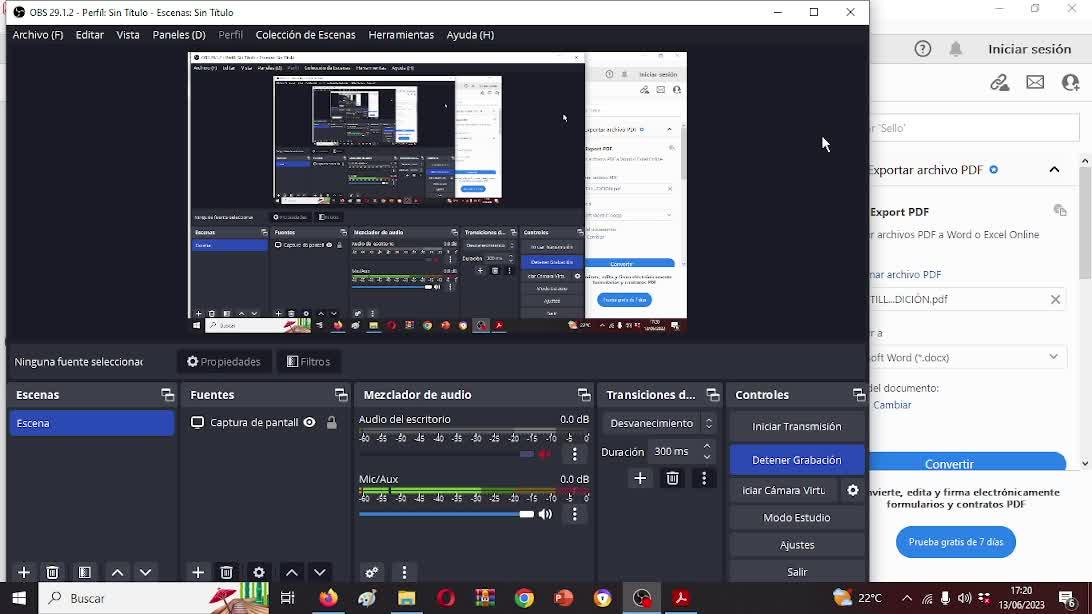
Task: Select the Escena item in scenes list
Action: click(x=91, y=423)
